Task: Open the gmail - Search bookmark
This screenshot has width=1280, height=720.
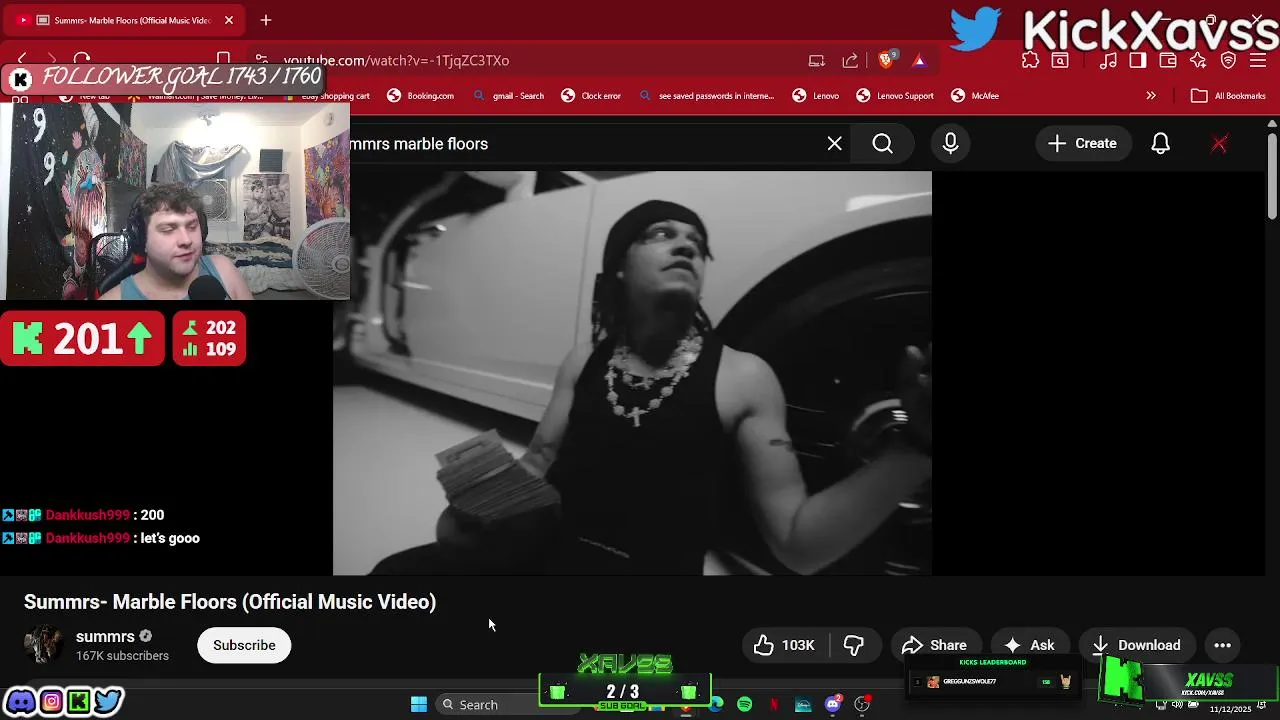Action: pyautogui.click(x=508, y=96)
